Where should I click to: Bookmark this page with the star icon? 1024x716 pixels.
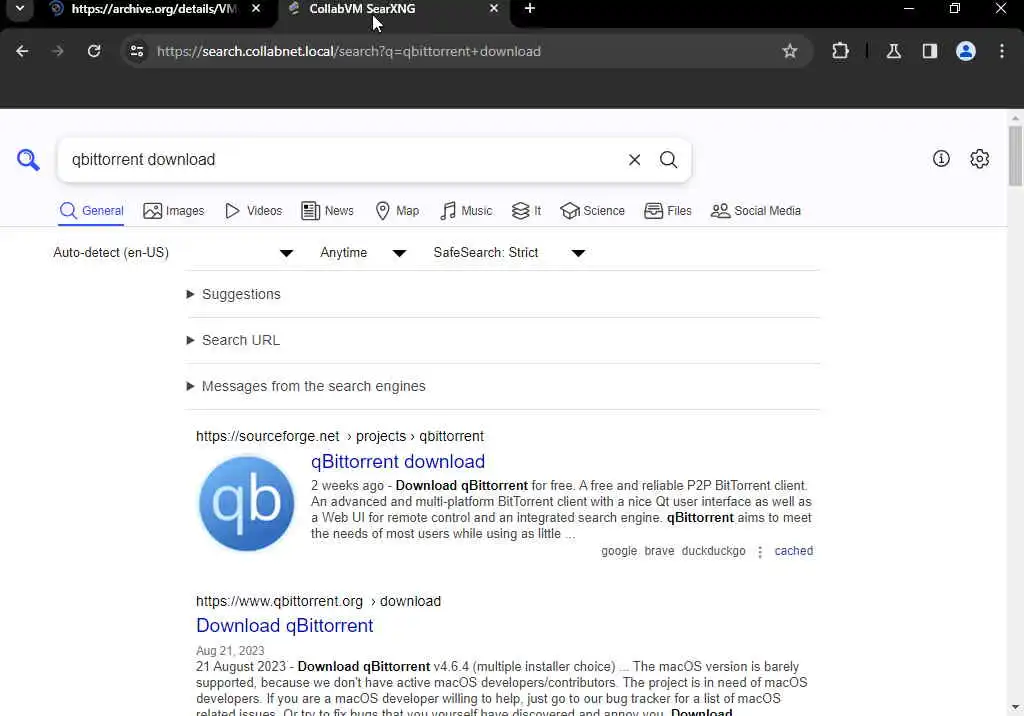(x=790, y=51)
